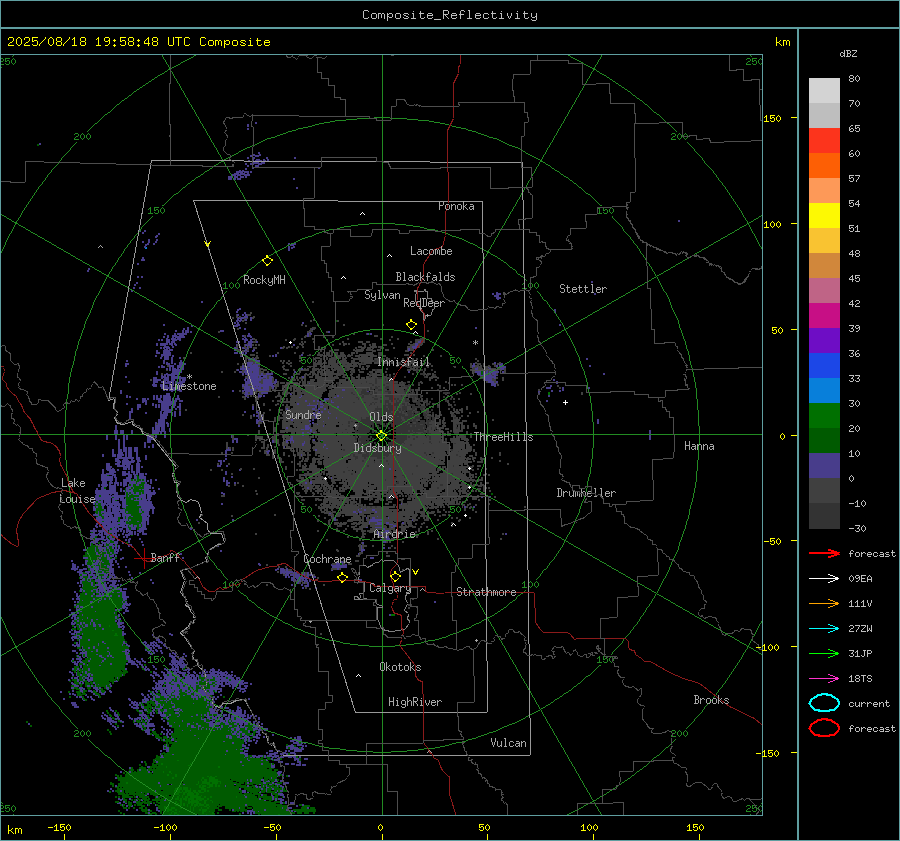Viewport: 900px width, 841px height.
Task: Select the light gray 80-70 dBZ swatch
Action: point(824,91)
